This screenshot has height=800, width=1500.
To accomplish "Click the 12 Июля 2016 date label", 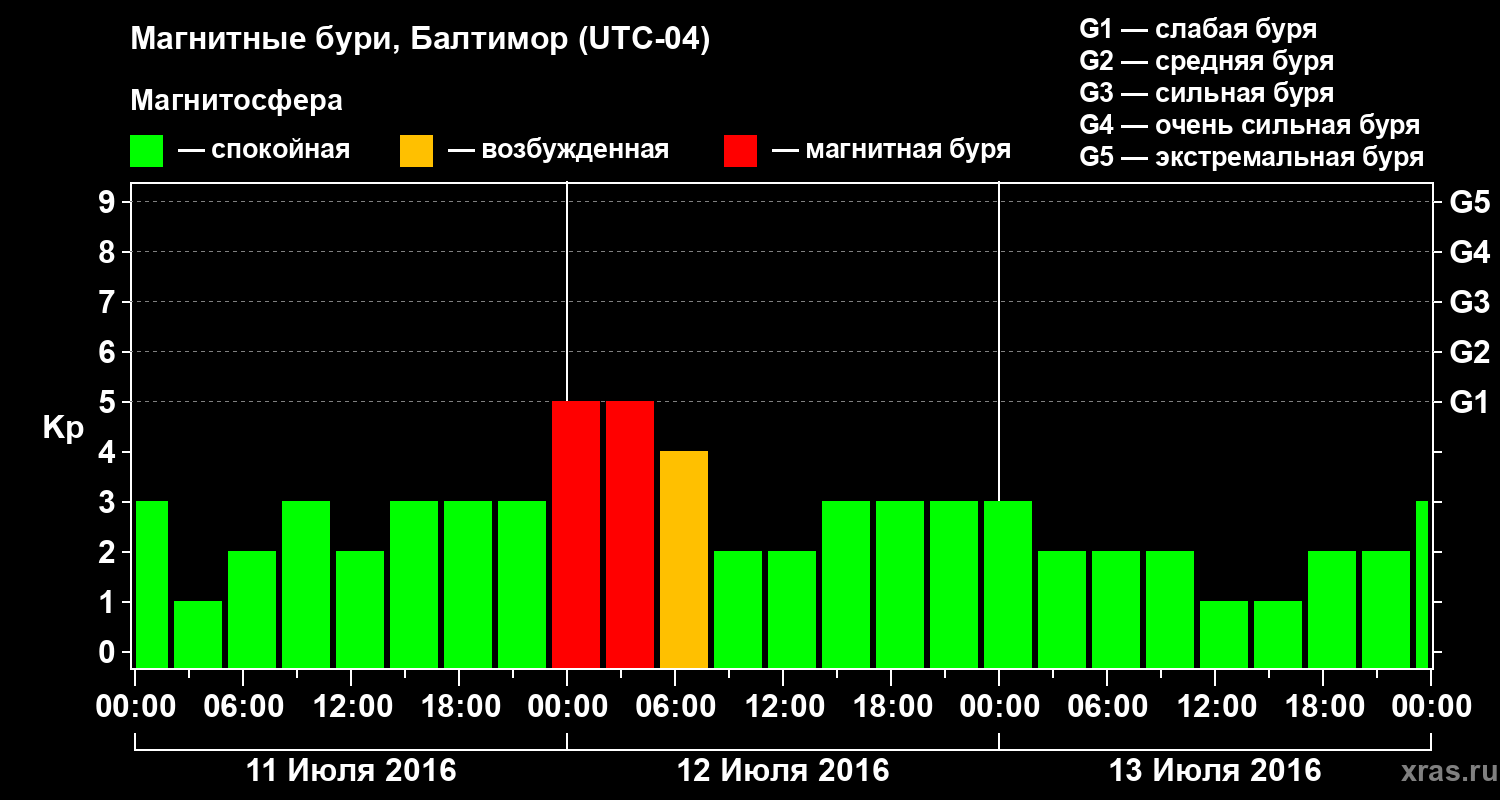I will 783,771.
